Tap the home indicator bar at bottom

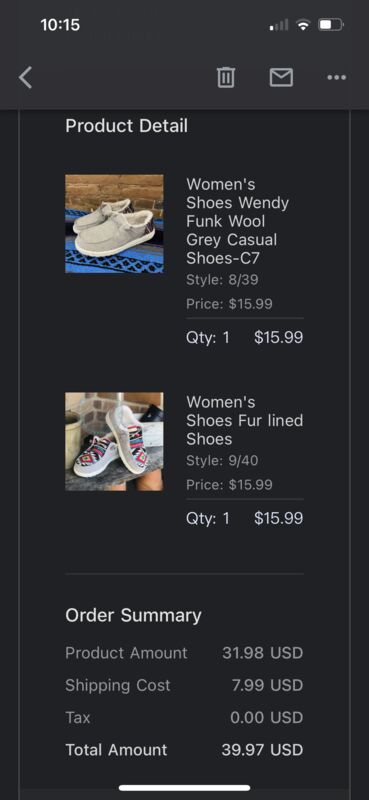point(184,788)
